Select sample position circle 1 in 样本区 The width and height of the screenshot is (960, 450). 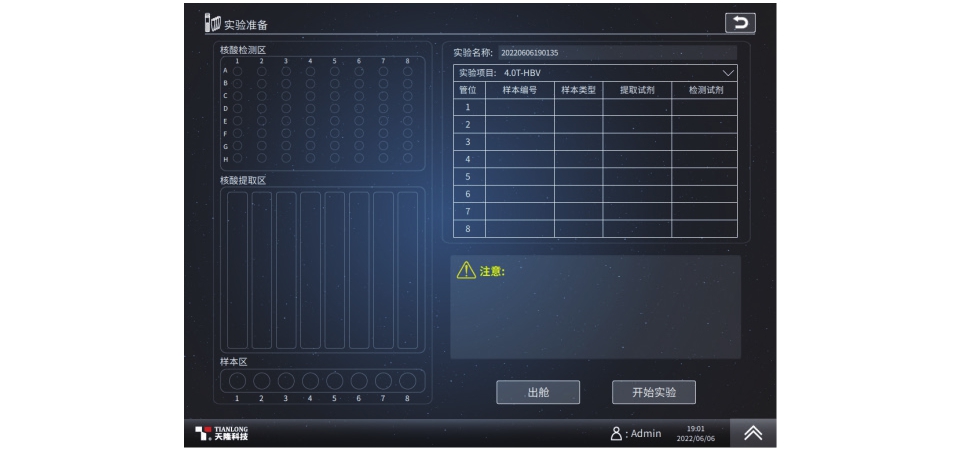[237, 380]
